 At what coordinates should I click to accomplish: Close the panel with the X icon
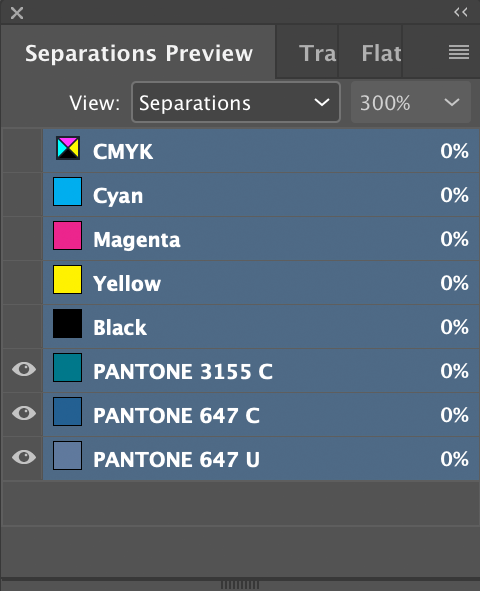[x=17, y=13]
